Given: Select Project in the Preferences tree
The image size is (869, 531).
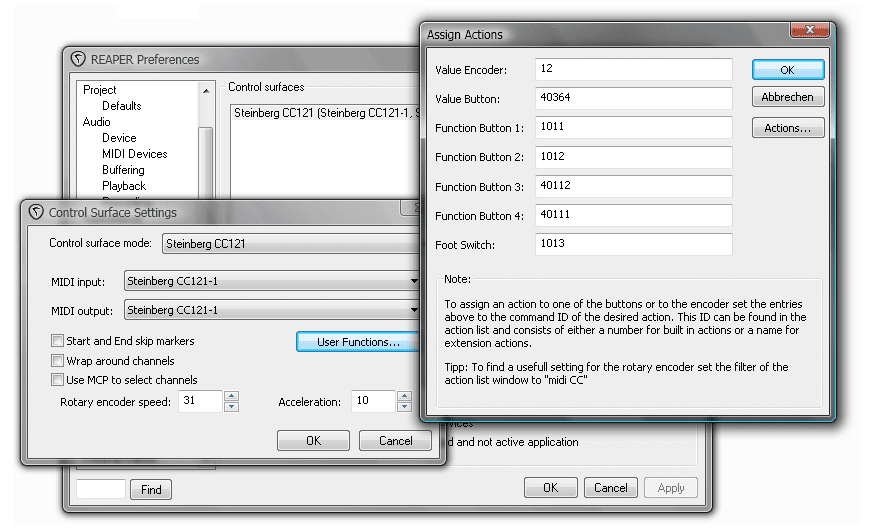Looking at the screenshot, I should pos(100,90).
